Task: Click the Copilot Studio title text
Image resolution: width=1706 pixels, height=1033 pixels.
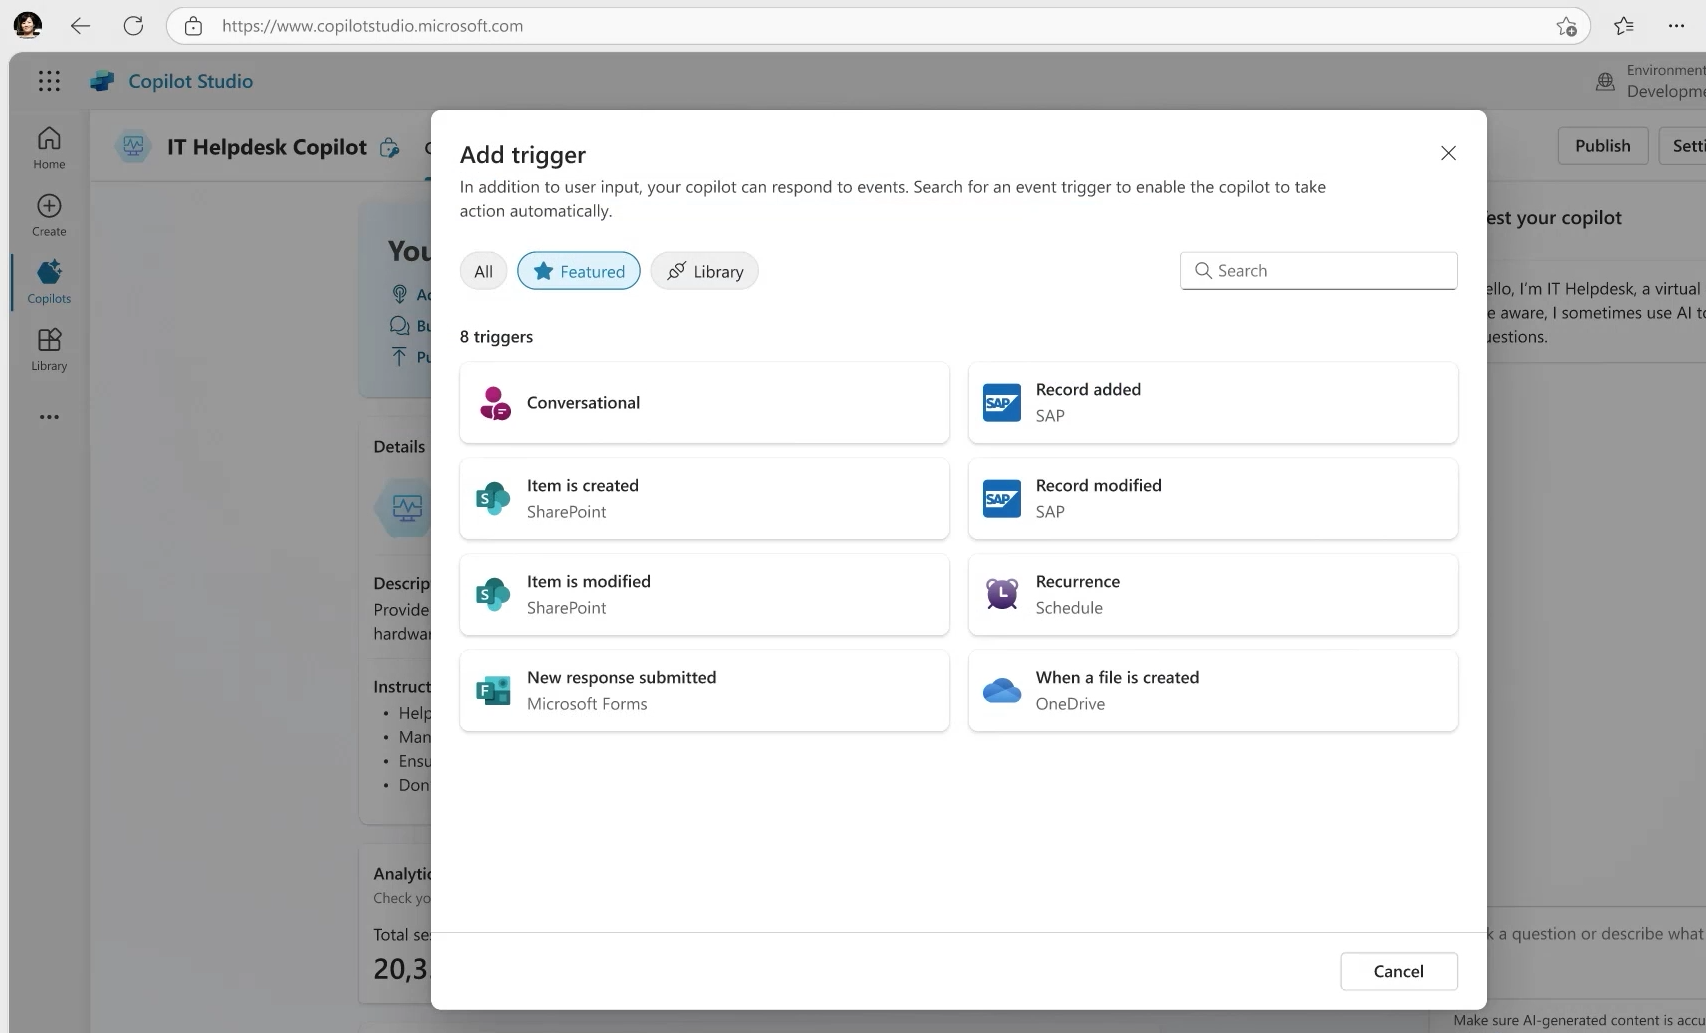Action: (190, 81)
